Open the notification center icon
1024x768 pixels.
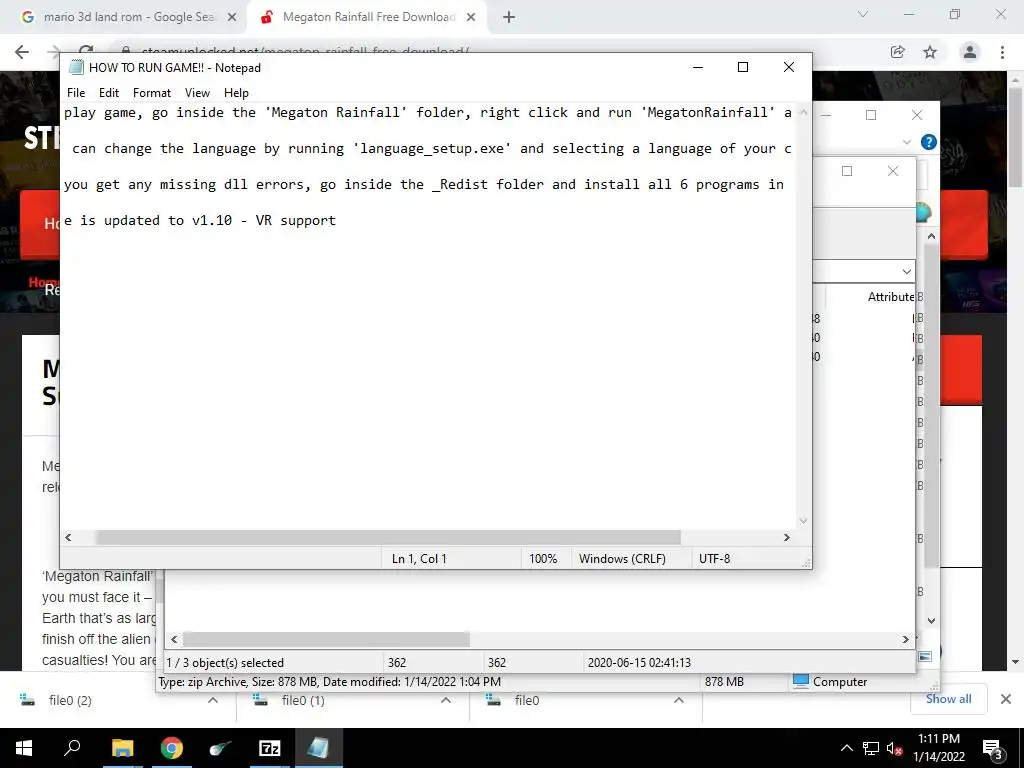point(993,748)
